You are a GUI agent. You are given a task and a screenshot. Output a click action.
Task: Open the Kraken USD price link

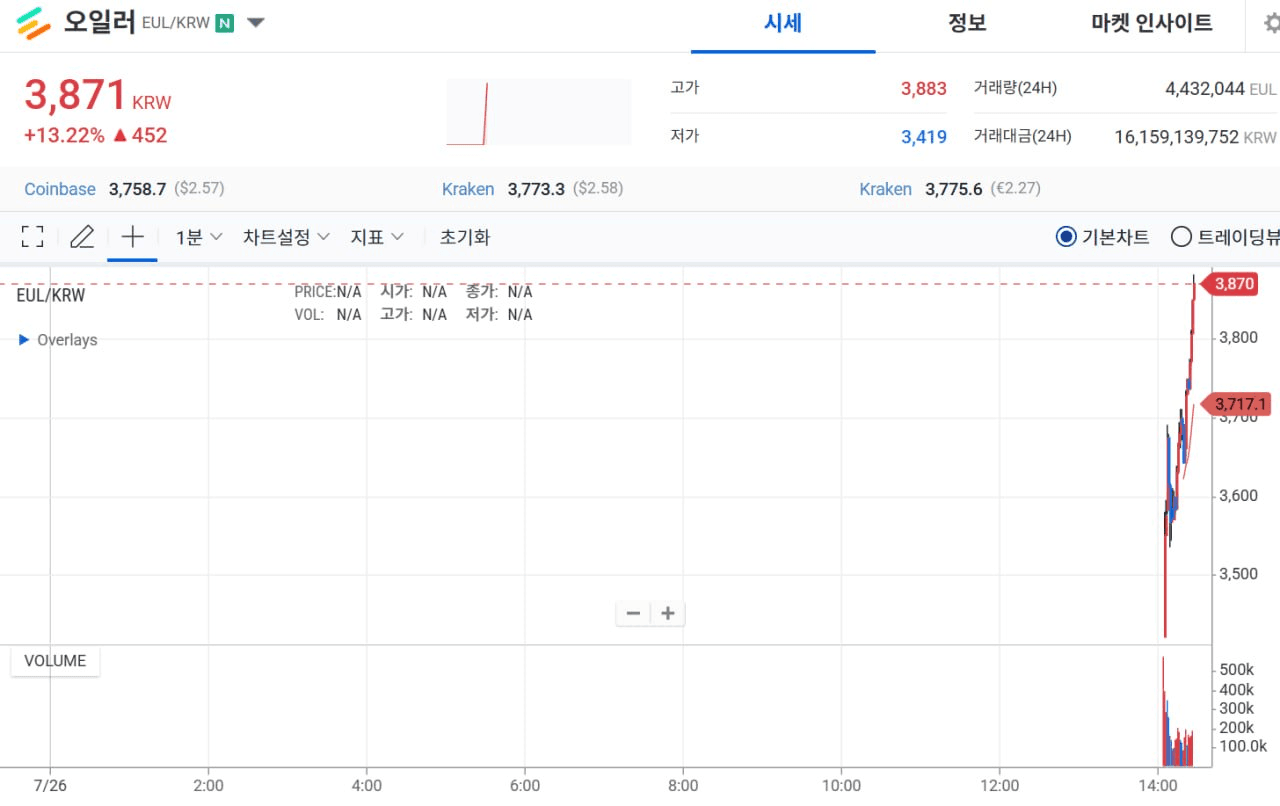[x=468, y=189]
